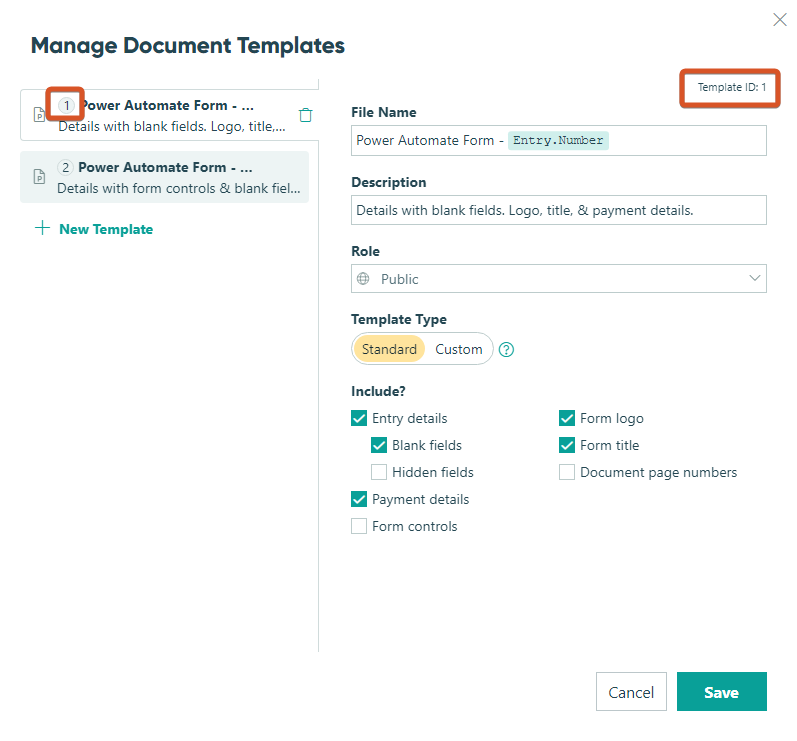Click the Save button

721,692
